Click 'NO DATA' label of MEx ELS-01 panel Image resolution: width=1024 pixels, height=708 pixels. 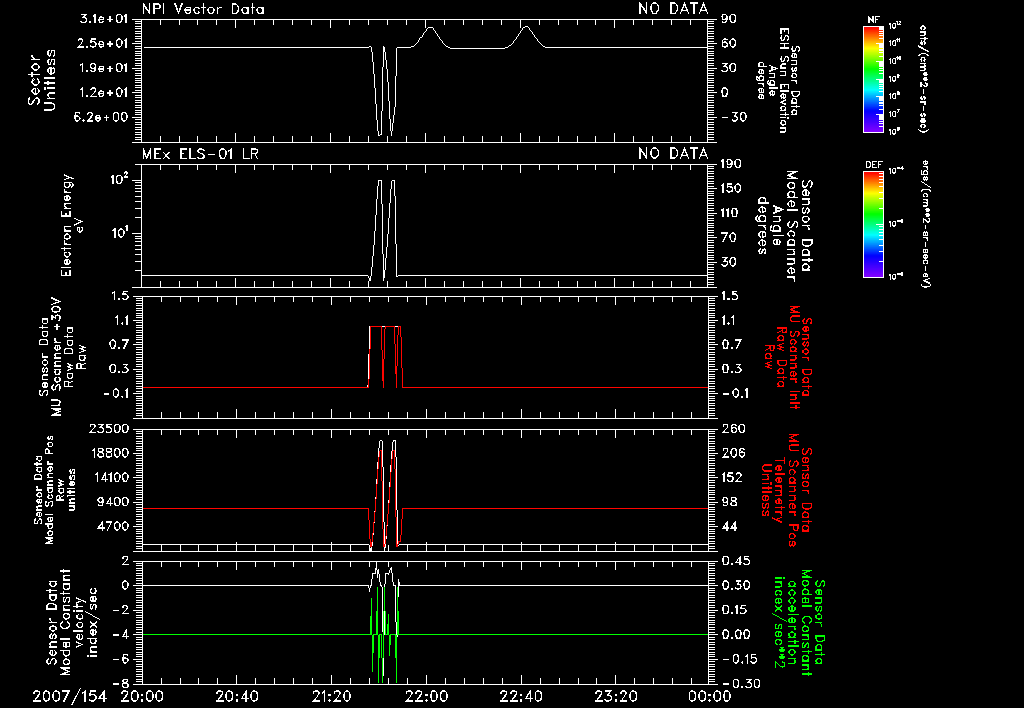[673, 154]
